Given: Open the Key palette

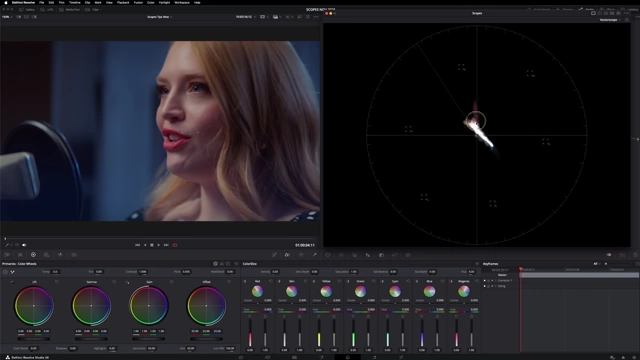Looking at the screenshot, I should tap(381, 255).
